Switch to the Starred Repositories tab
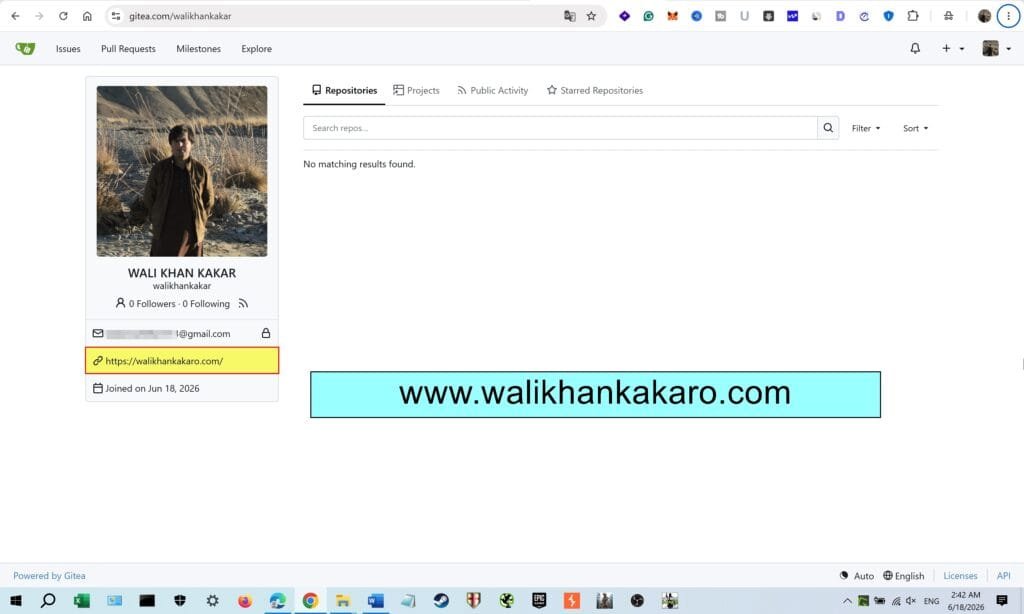The width and height of the screenshot is (1024, 614). pyautogui.click(x=594, y=90)
